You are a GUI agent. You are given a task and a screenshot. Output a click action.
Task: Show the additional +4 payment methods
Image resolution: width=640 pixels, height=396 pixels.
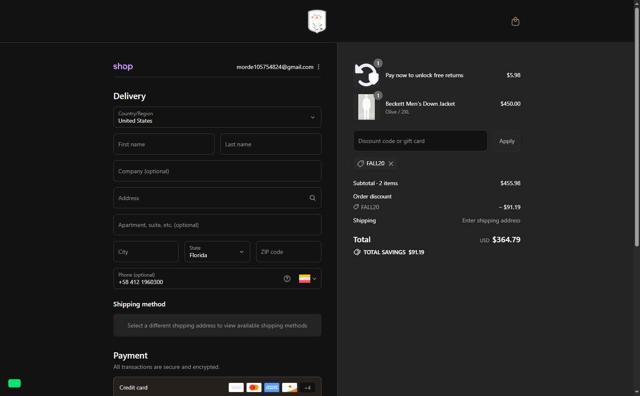(307, 387)
